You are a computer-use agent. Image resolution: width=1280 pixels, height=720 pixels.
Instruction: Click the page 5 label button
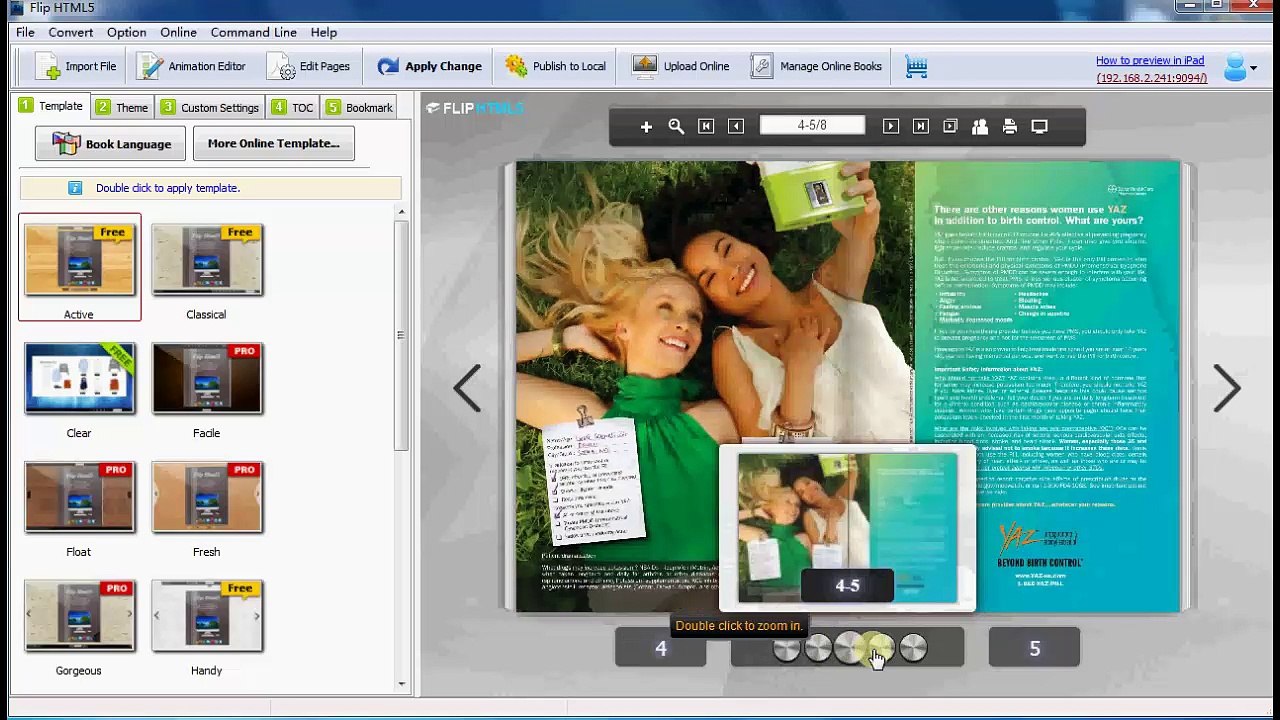[x=1034, y=648]
